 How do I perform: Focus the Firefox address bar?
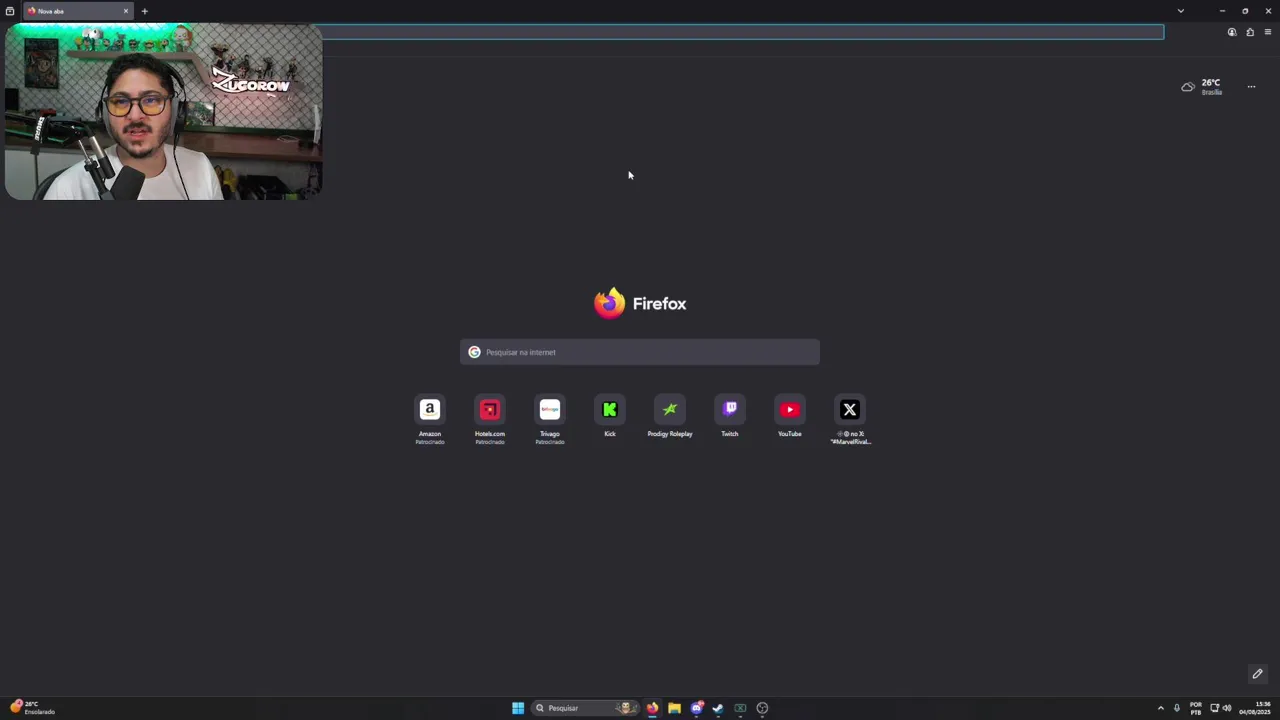coord(742,32)
